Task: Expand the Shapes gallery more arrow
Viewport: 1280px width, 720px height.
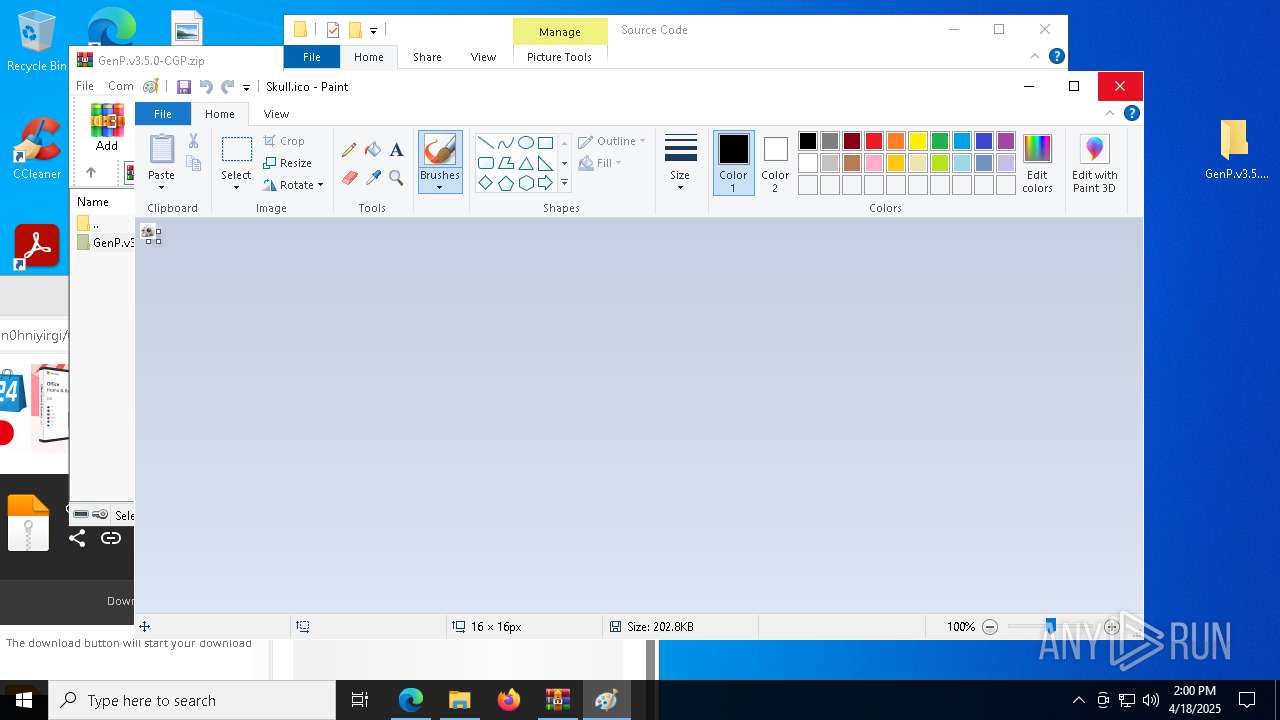Action: click(564, 183)
